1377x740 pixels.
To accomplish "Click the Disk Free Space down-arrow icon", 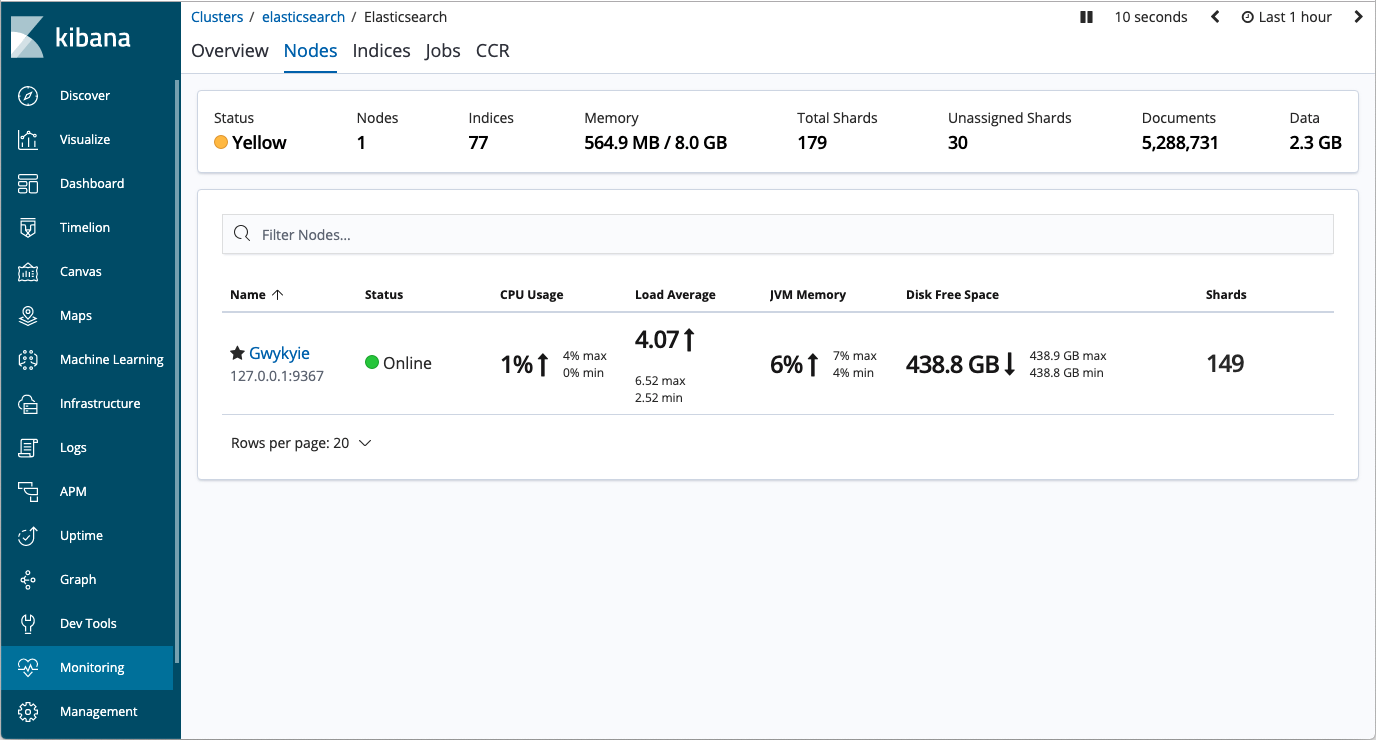I will point(1009,365).
